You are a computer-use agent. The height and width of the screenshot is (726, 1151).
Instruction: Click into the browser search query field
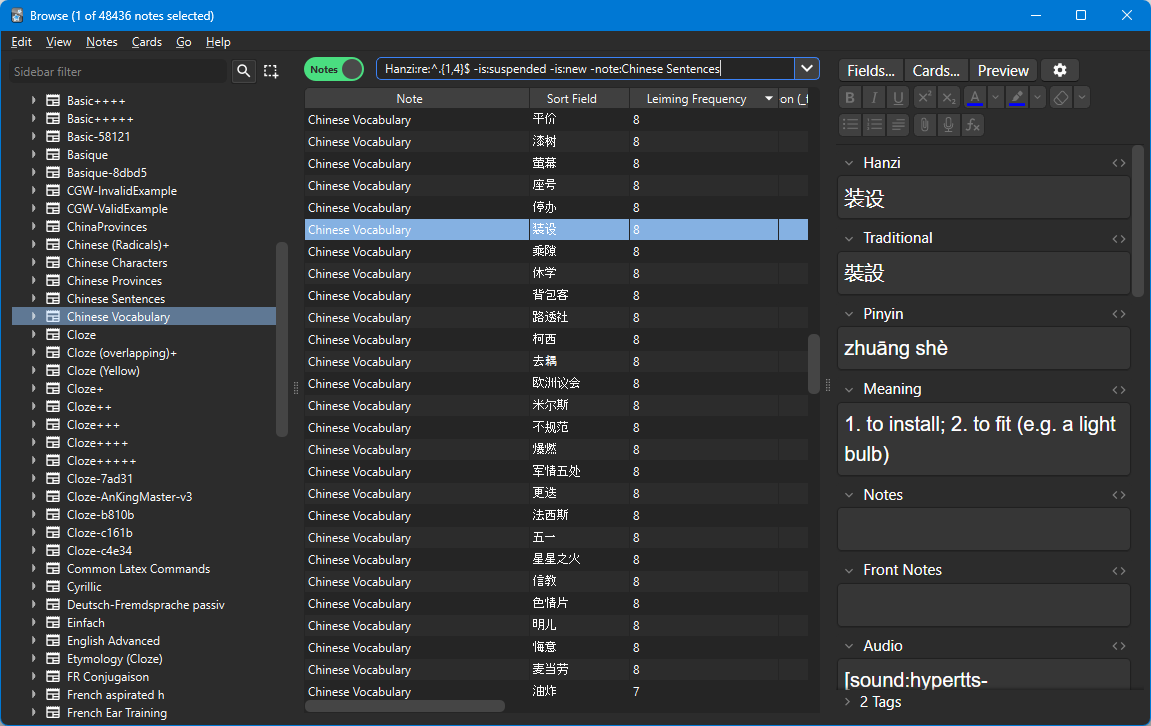click(x=585, y=68)
